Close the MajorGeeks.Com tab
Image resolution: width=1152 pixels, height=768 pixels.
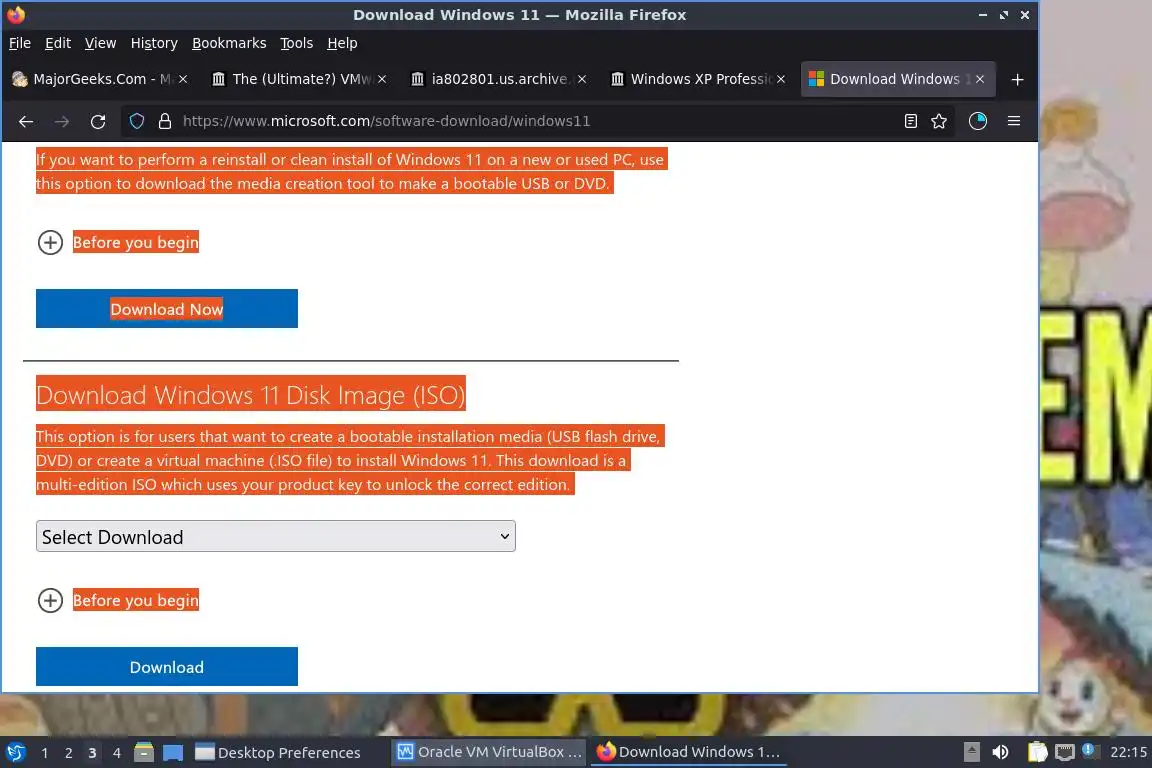[183, 79]
